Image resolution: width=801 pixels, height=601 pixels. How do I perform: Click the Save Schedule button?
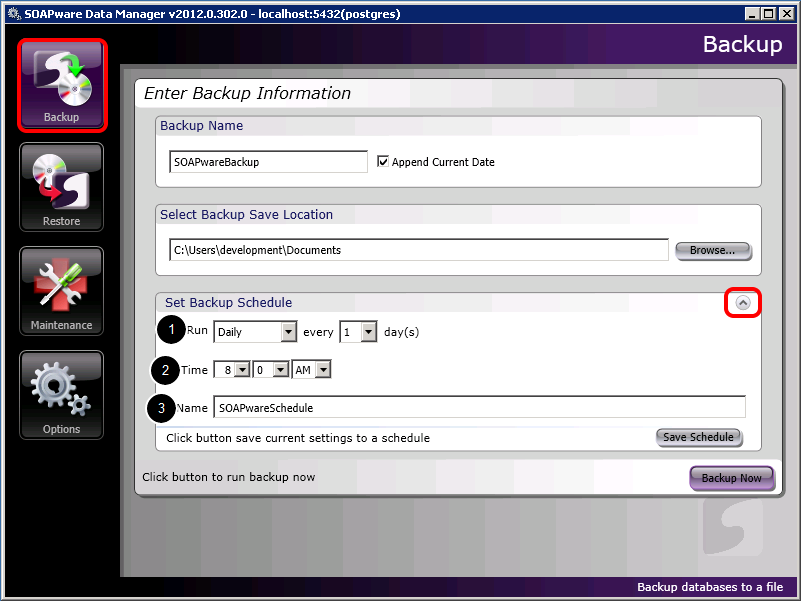click(x=698, y=437)
